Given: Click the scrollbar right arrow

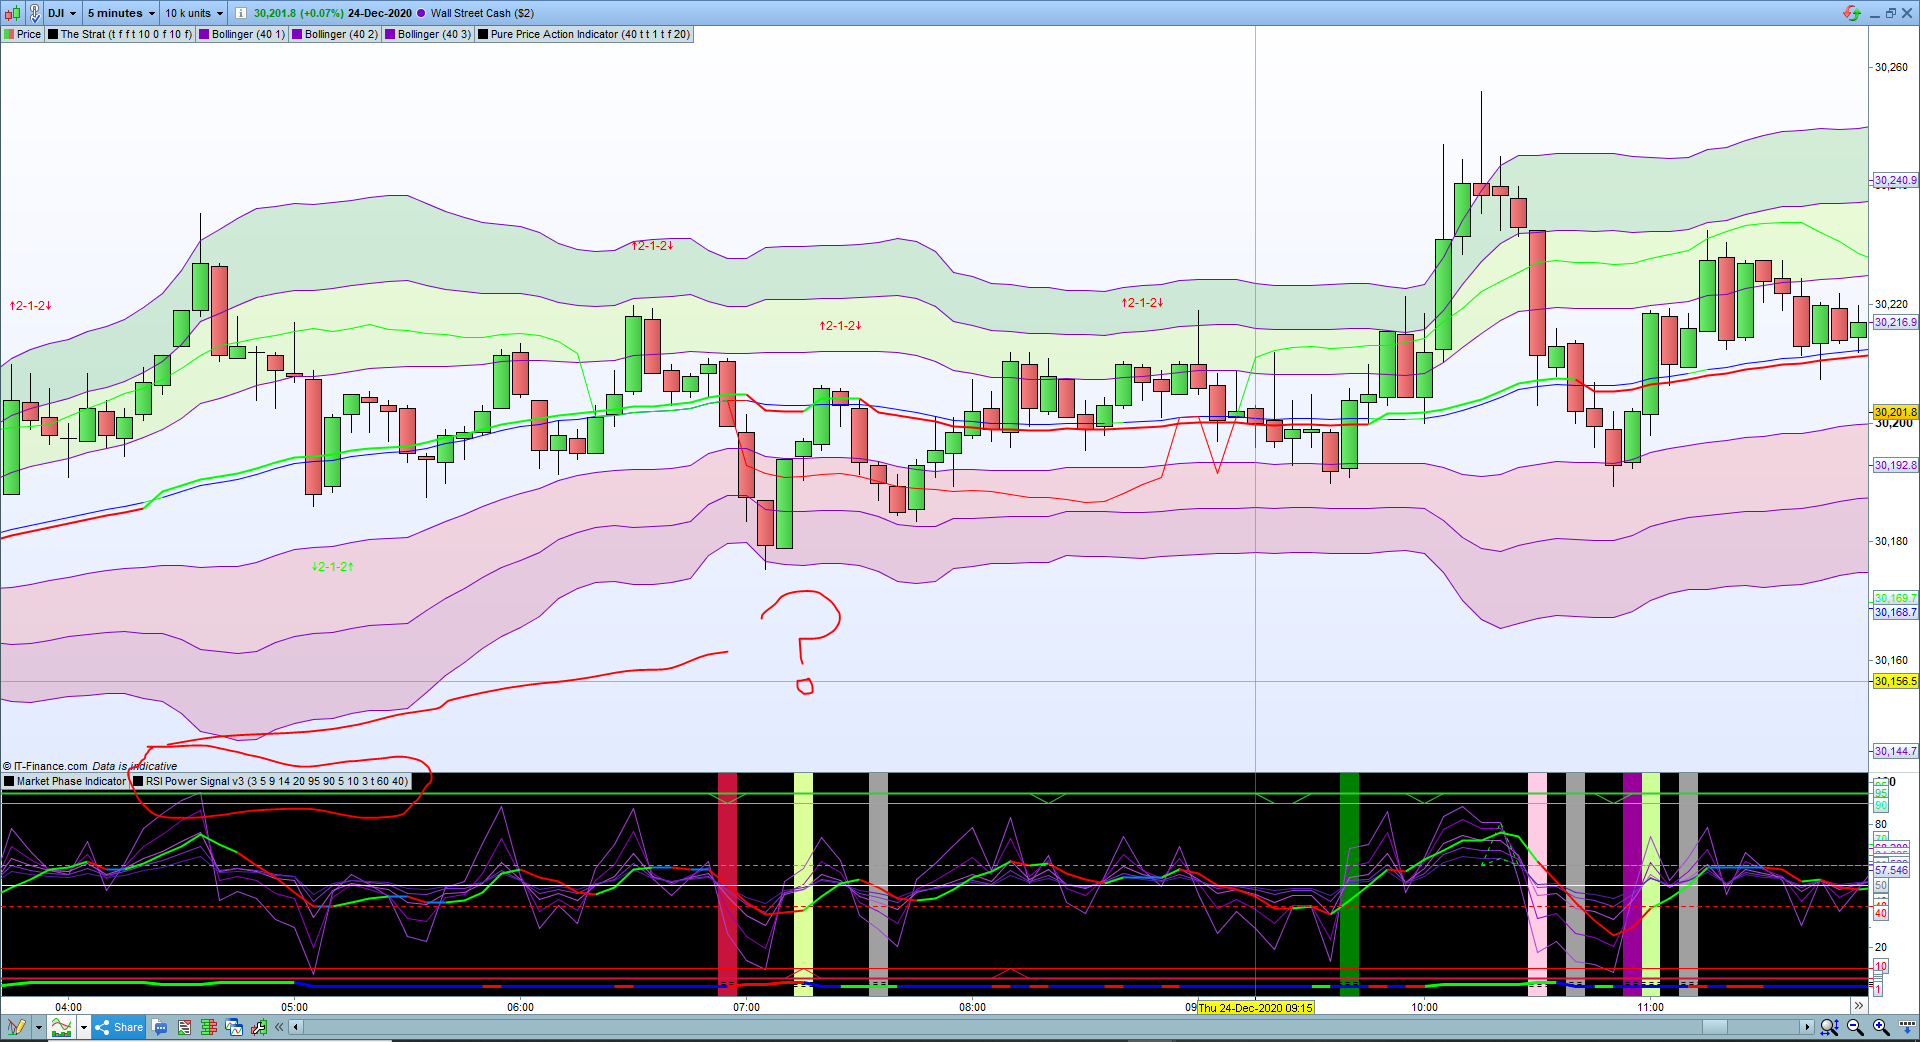Looking at the screenshot, I should [x=1807, y=1027].
